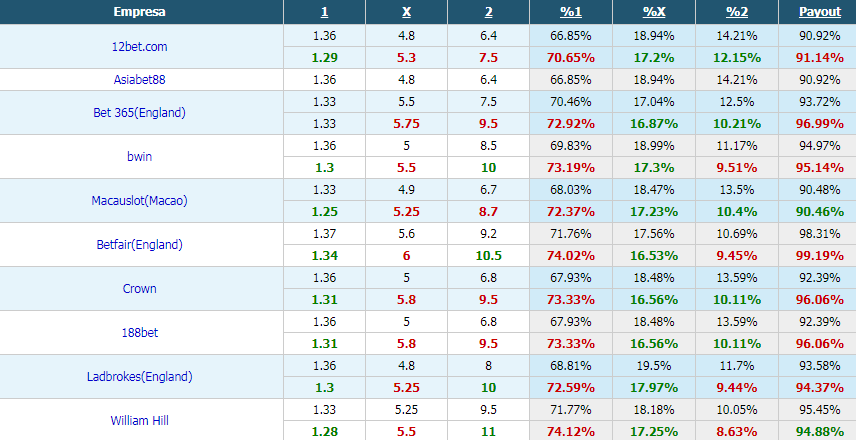
Task: Open the 12bet.com bookmaker link
Action: (139, 47)
